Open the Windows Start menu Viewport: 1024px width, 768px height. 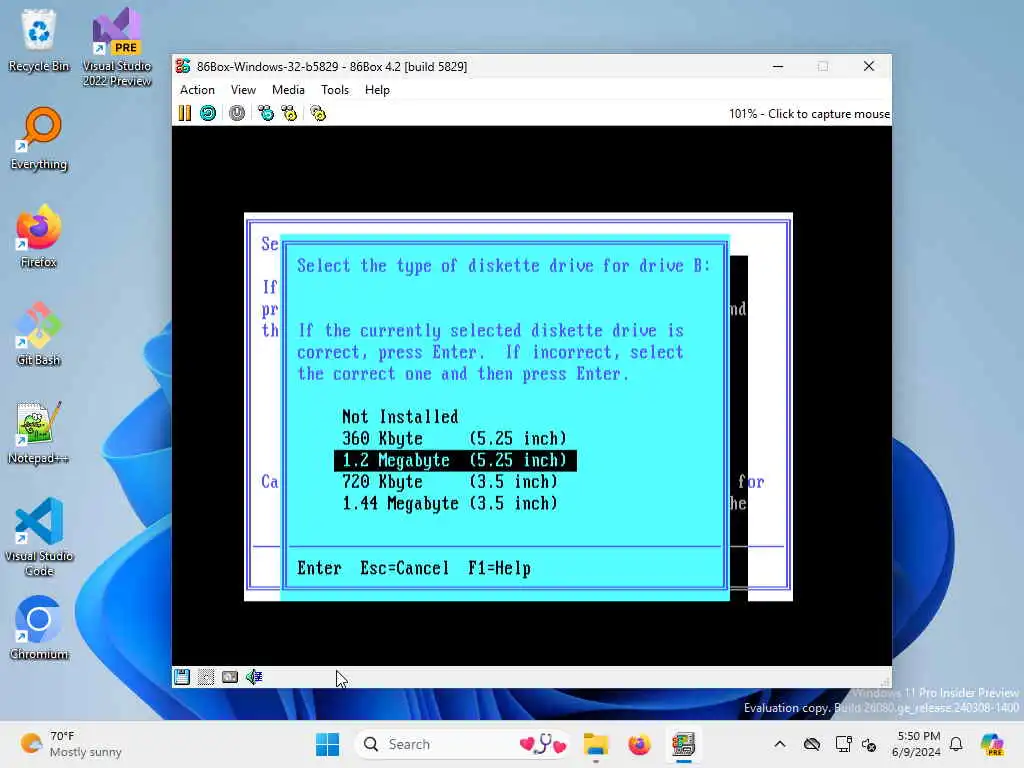[x=327, y=744]
